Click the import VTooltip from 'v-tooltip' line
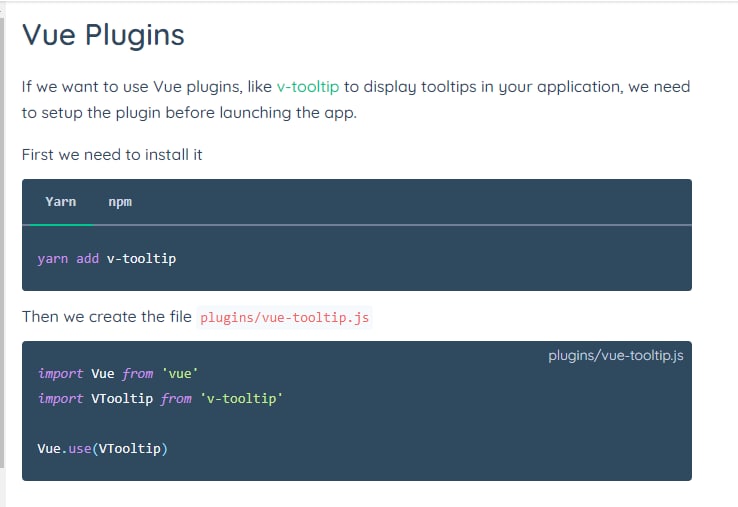 point(160,399)
